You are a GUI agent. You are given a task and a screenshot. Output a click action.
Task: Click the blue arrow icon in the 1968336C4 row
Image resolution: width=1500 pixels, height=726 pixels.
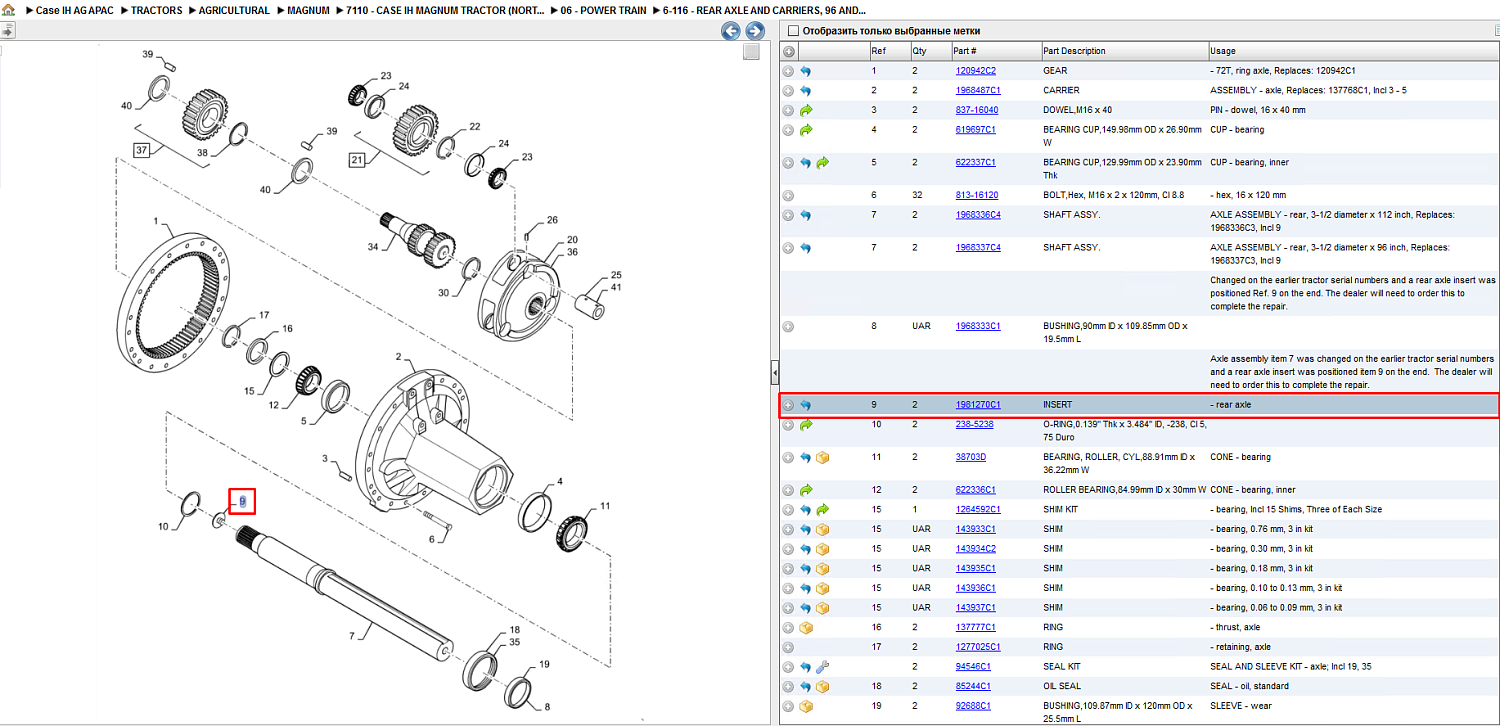coord(806,215)
